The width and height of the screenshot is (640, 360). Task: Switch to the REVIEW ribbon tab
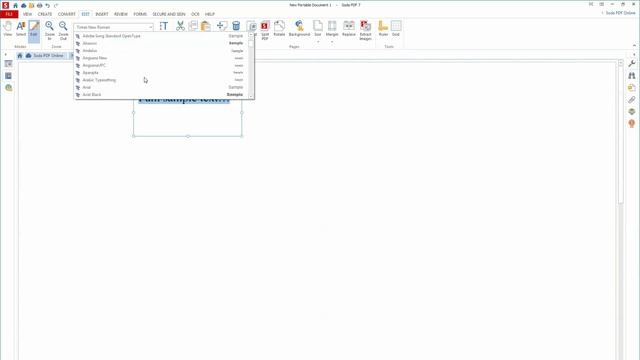tap(121, 14)
